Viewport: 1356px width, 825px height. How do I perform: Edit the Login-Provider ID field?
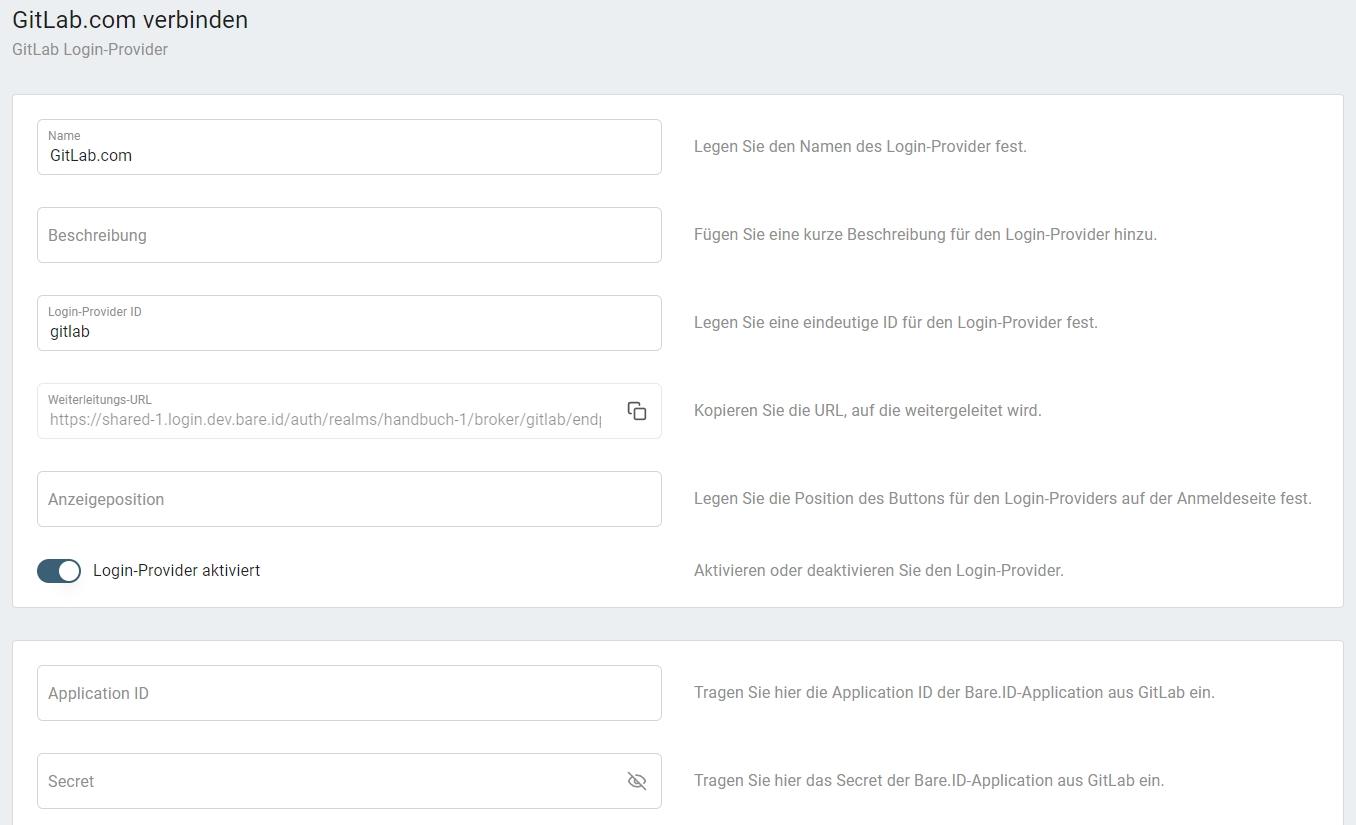[x=349, y=323]
